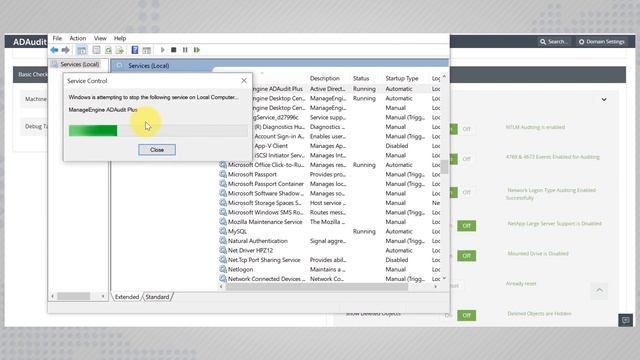Click the Service Control progress bar
The width and height of the screenshot is (640, 360).
158,131
